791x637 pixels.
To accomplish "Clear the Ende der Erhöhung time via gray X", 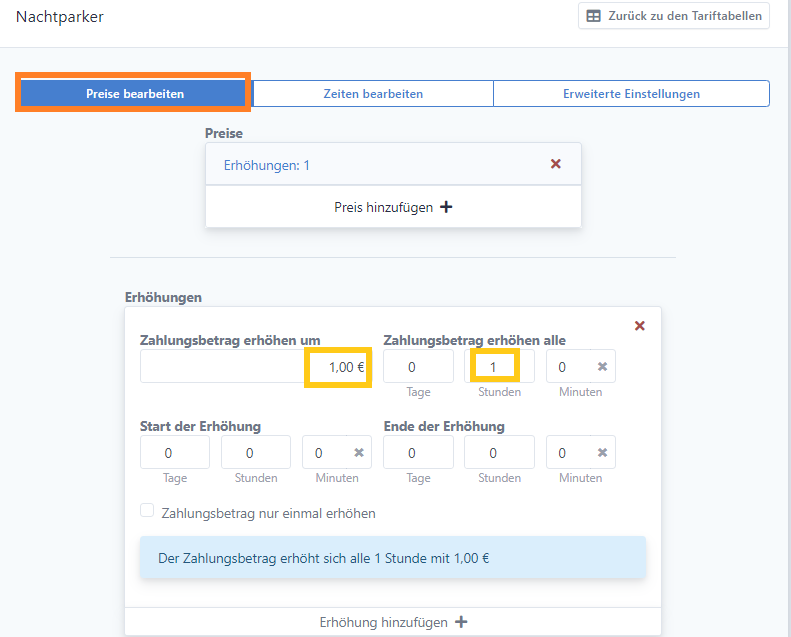I will (602, 452).
